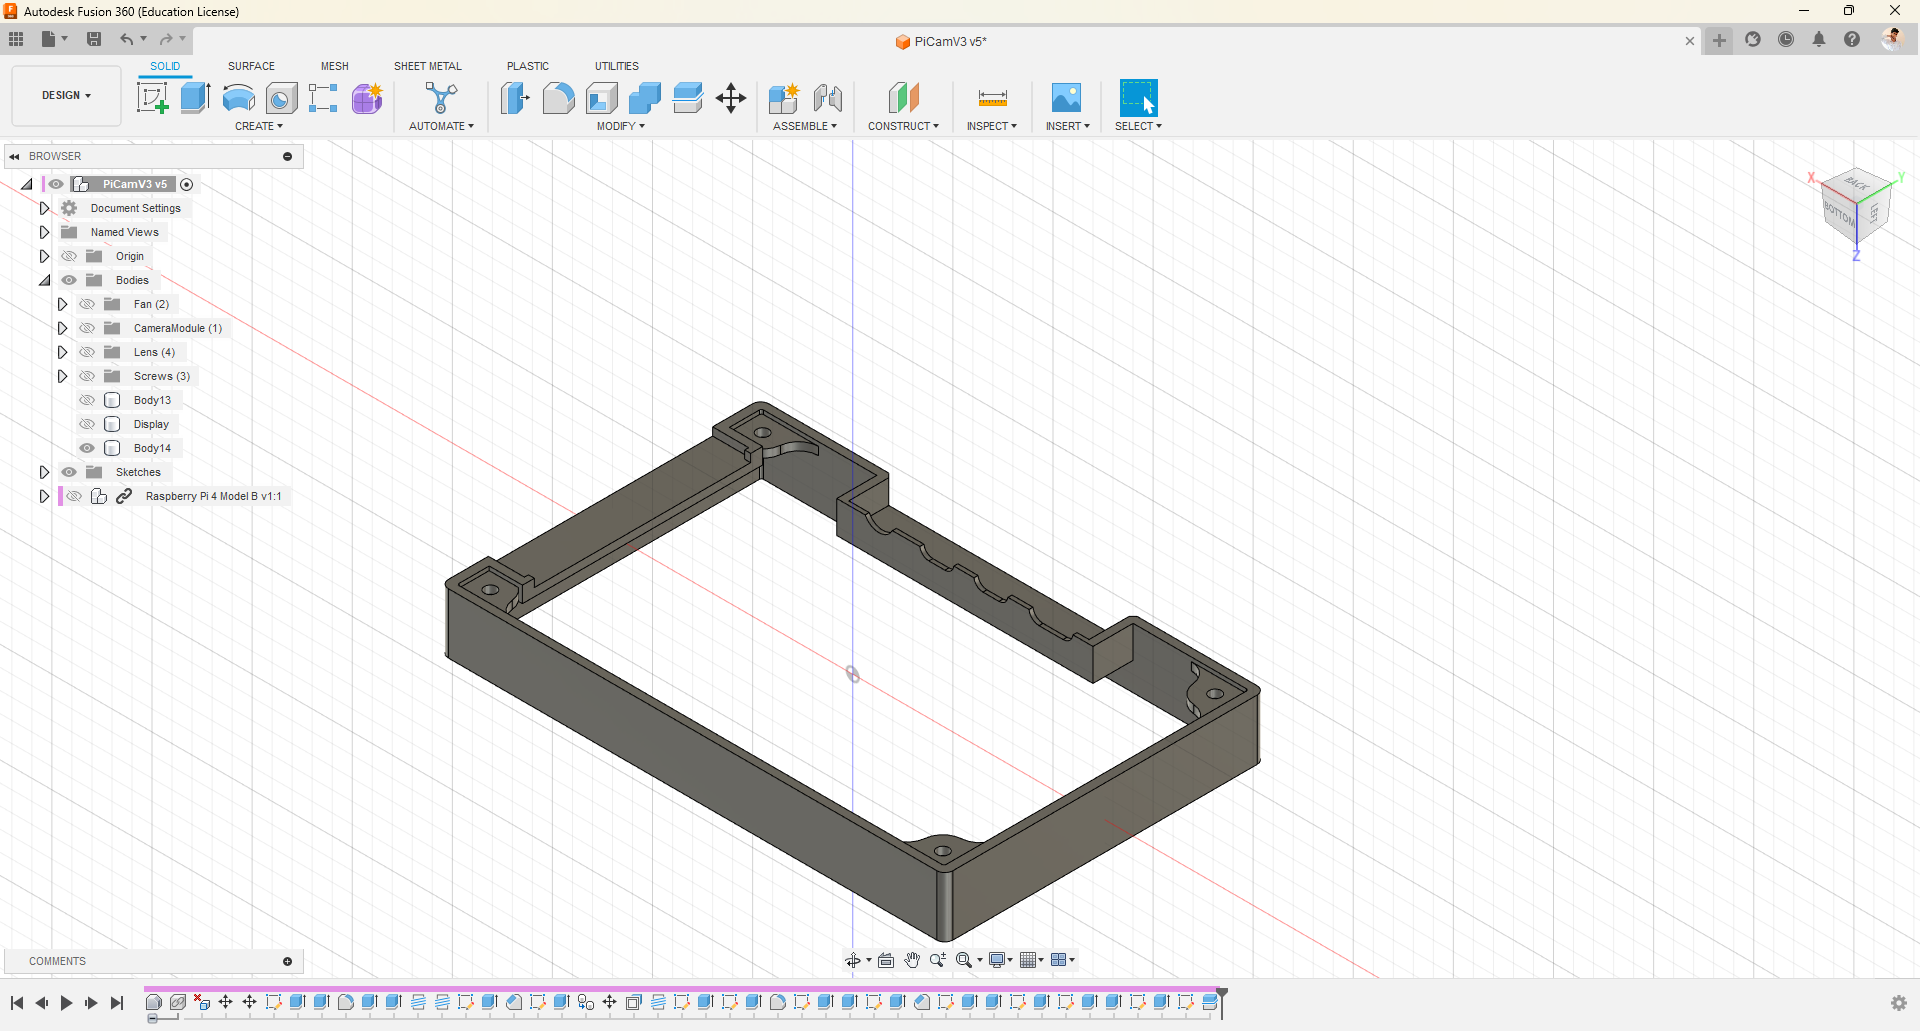Show the Display body
1920x1031 pixels.
87,424
